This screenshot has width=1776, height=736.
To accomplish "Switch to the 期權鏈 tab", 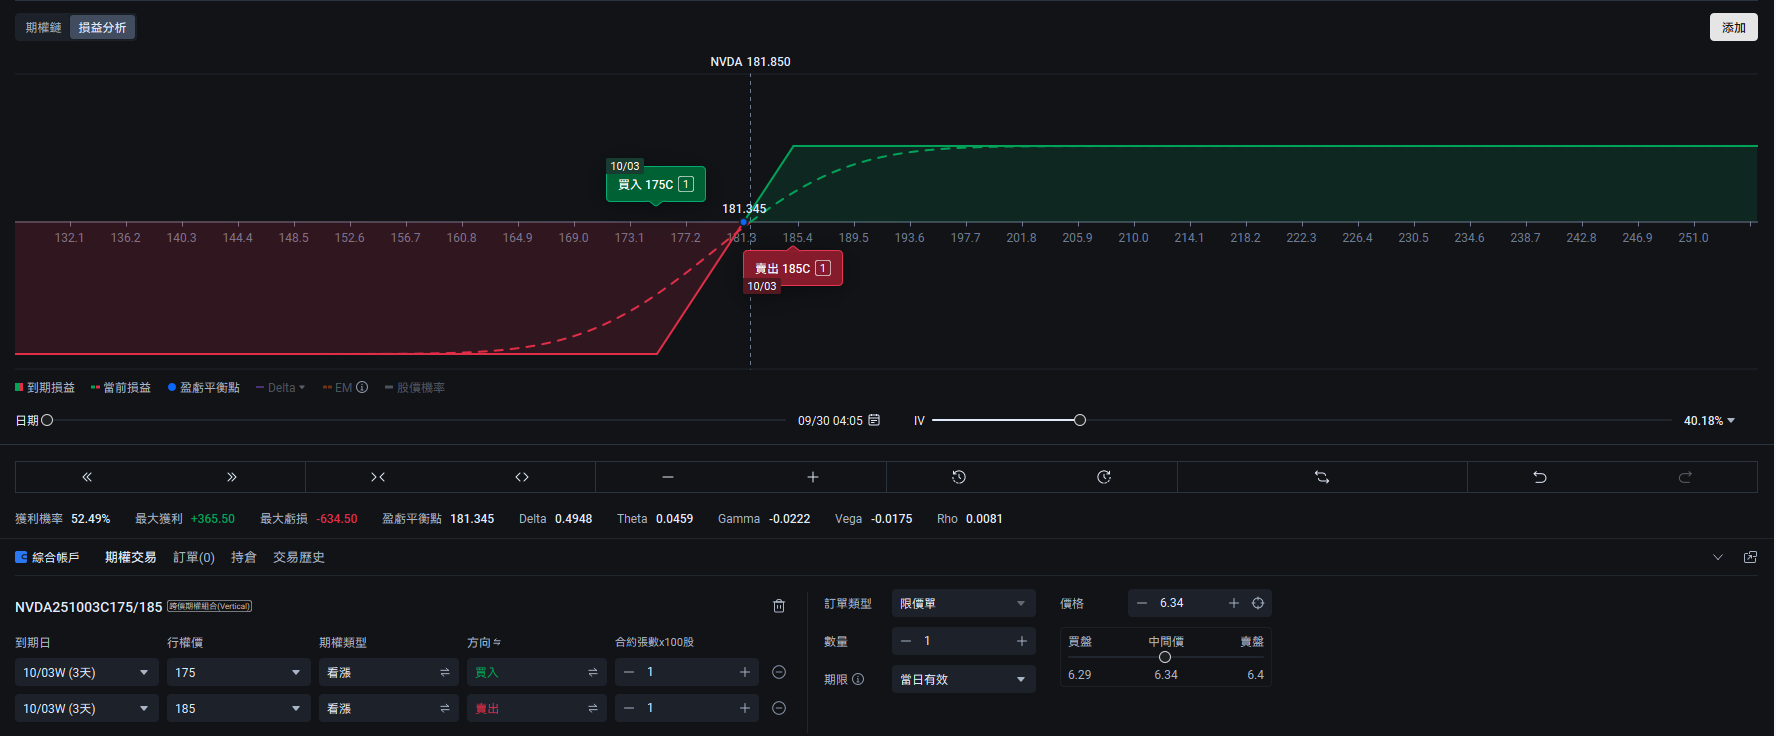I will pos(43,27).
